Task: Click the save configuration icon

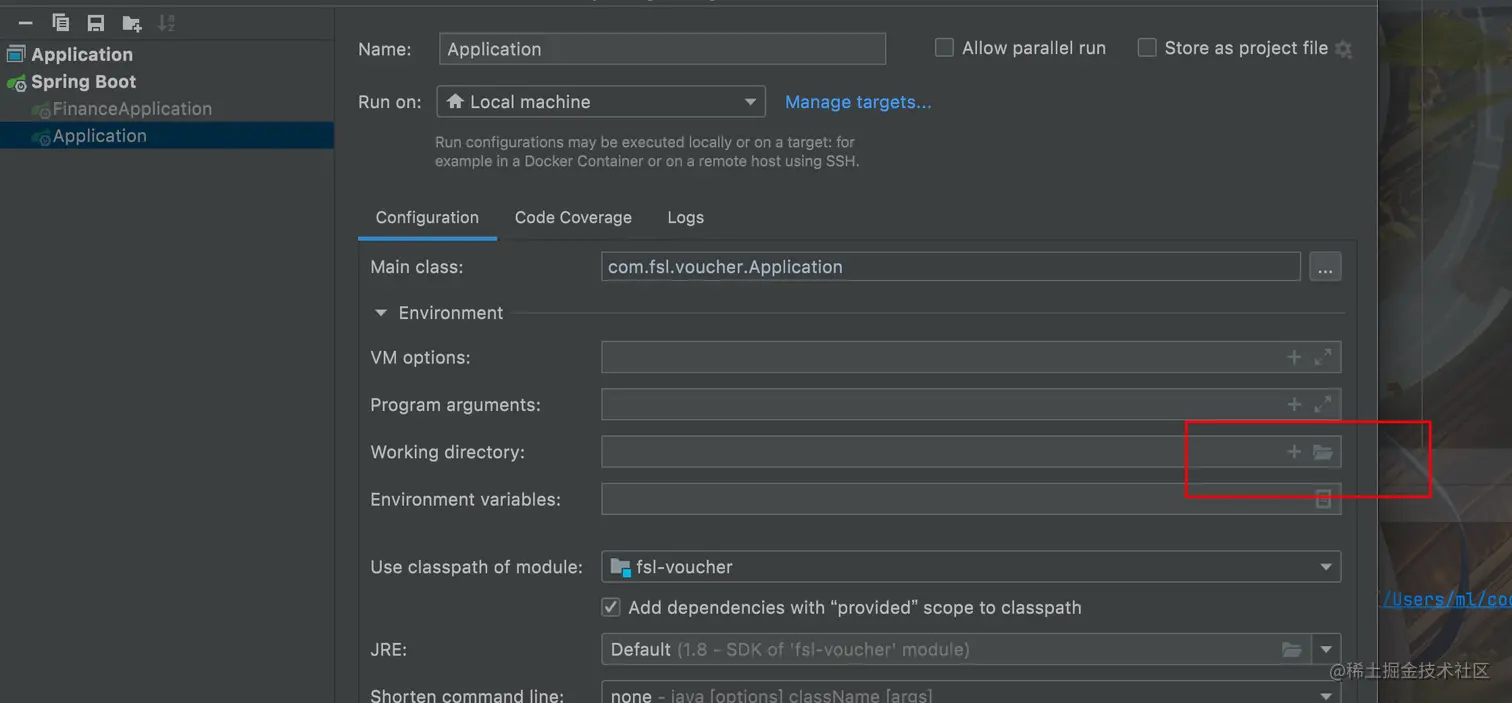Action: (96, 23)
